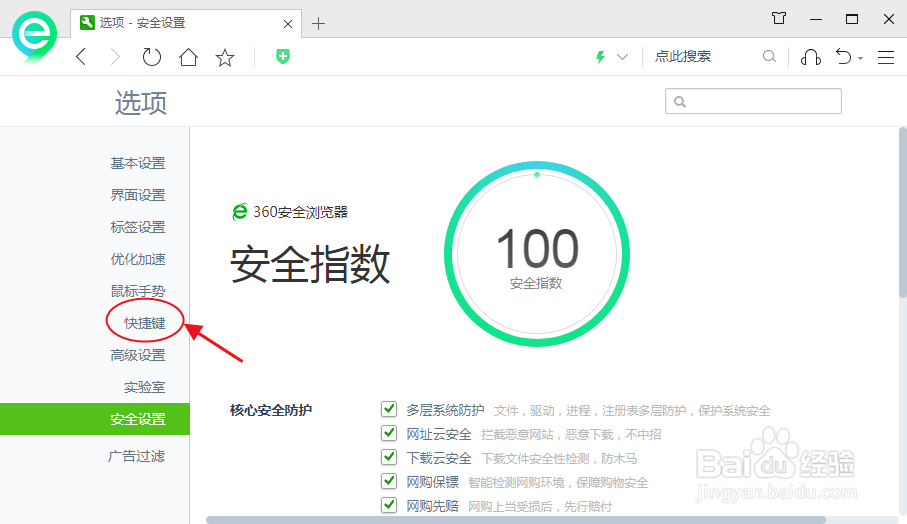
Task: Click the forward navigation arrow
Action: pos(115,57)
